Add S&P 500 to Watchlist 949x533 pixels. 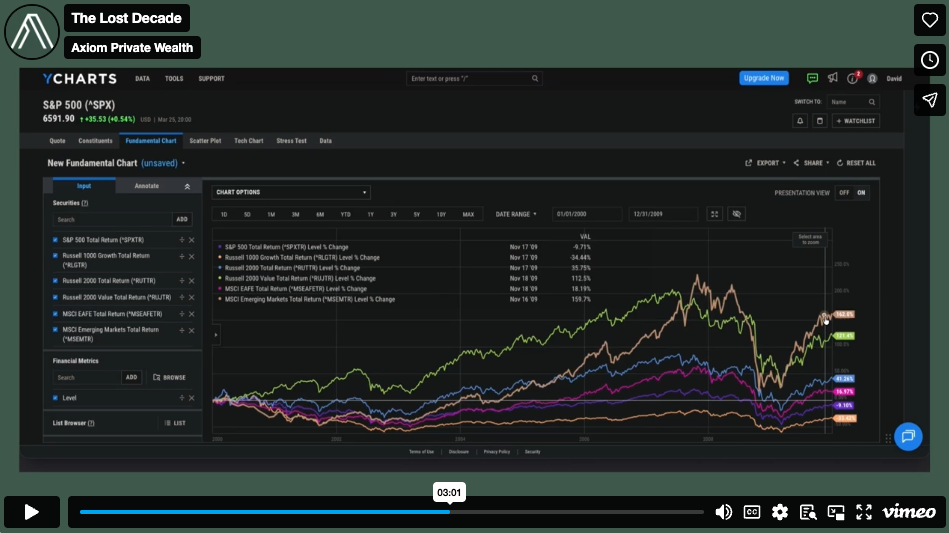pos(855,121)
